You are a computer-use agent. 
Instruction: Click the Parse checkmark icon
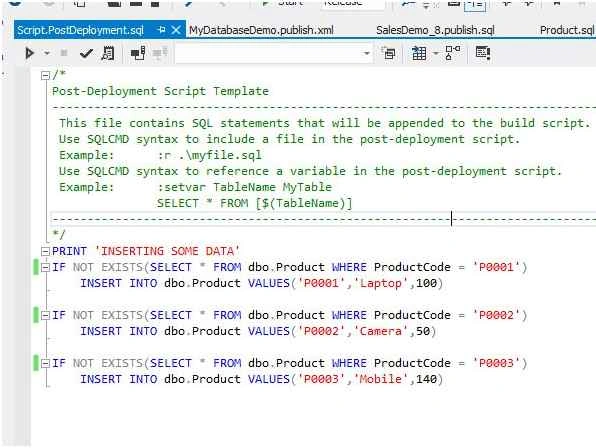pyautogui.click(x=86, y=53)
